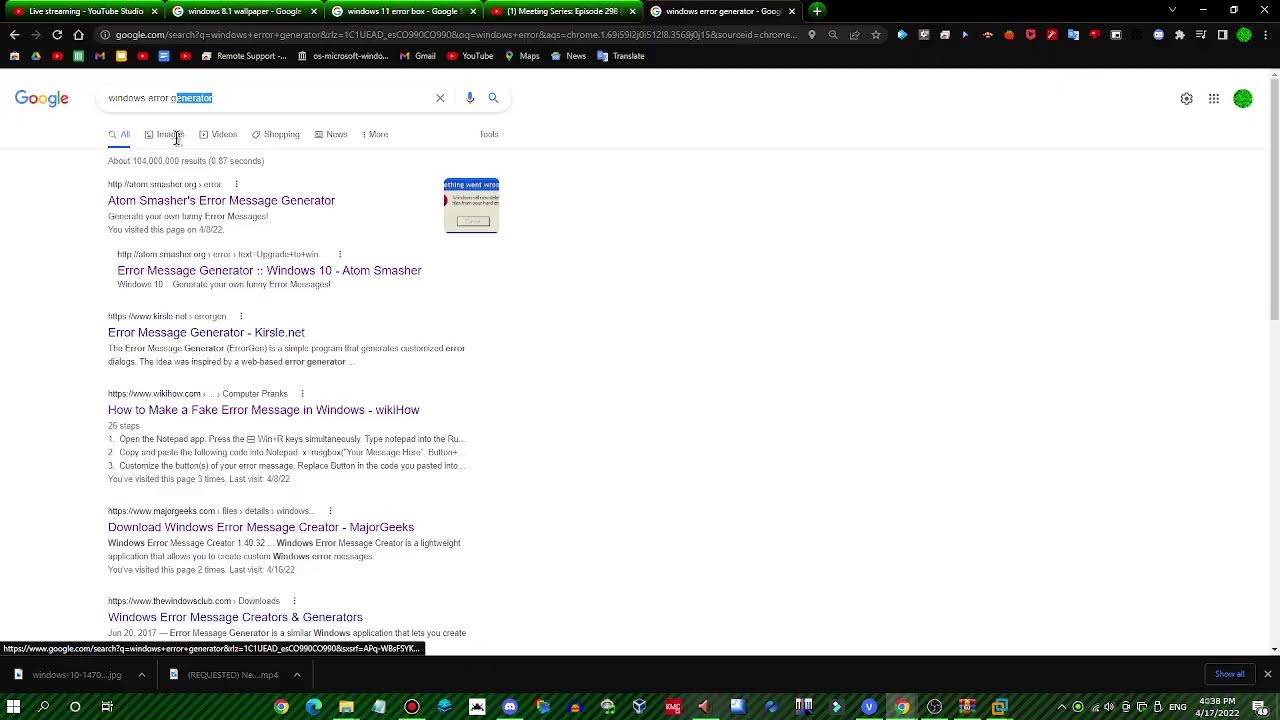Open How to Make a Fake Error Message link
Screen dimensions: 1280x720
[264, 410]
